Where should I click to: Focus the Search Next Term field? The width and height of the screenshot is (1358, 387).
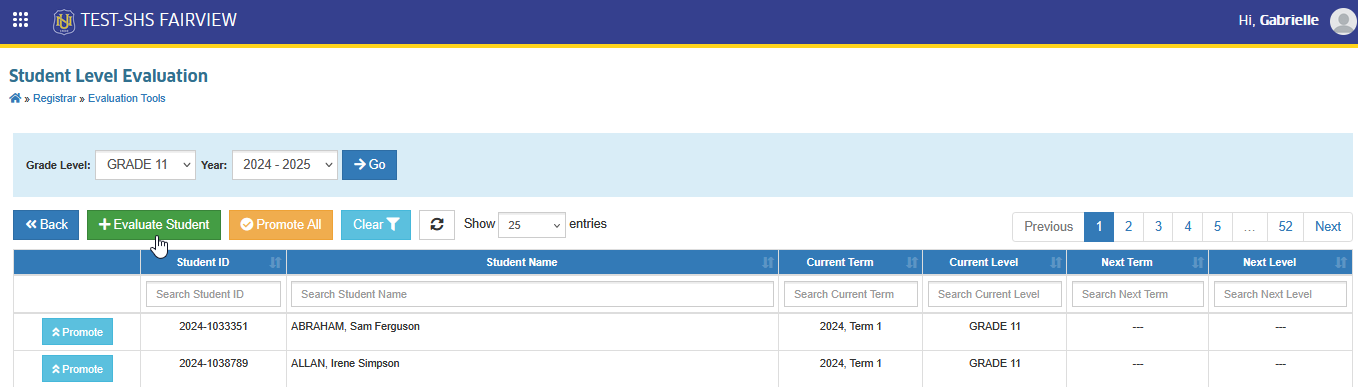[1138, 294]
